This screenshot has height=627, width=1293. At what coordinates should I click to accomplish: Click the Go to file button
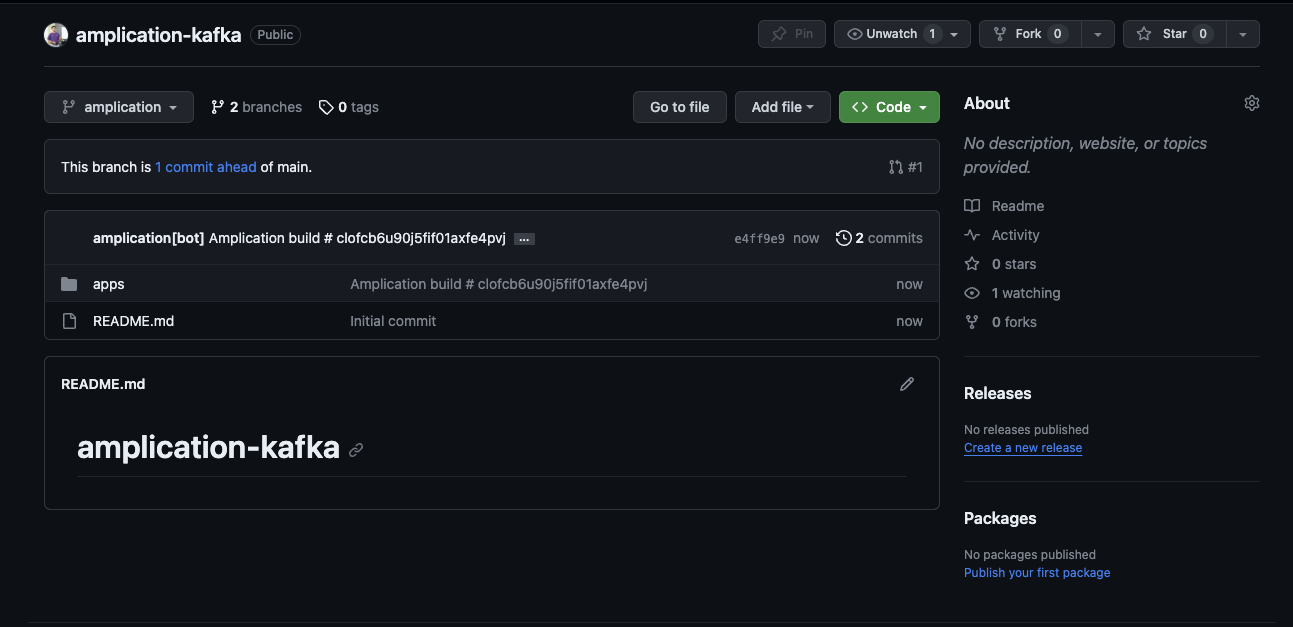[x=680, y=107]
